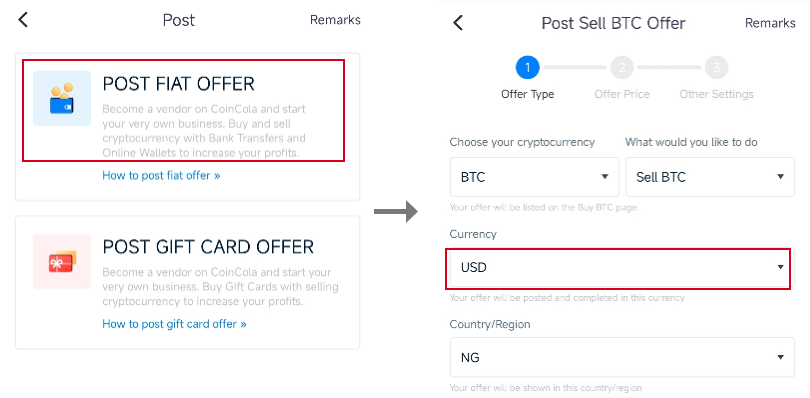Image resolution: width=810 pixels, height=398 pixels.
Task: Choose POST FIAT OFFER heading
Action: (x=179, y=84)
